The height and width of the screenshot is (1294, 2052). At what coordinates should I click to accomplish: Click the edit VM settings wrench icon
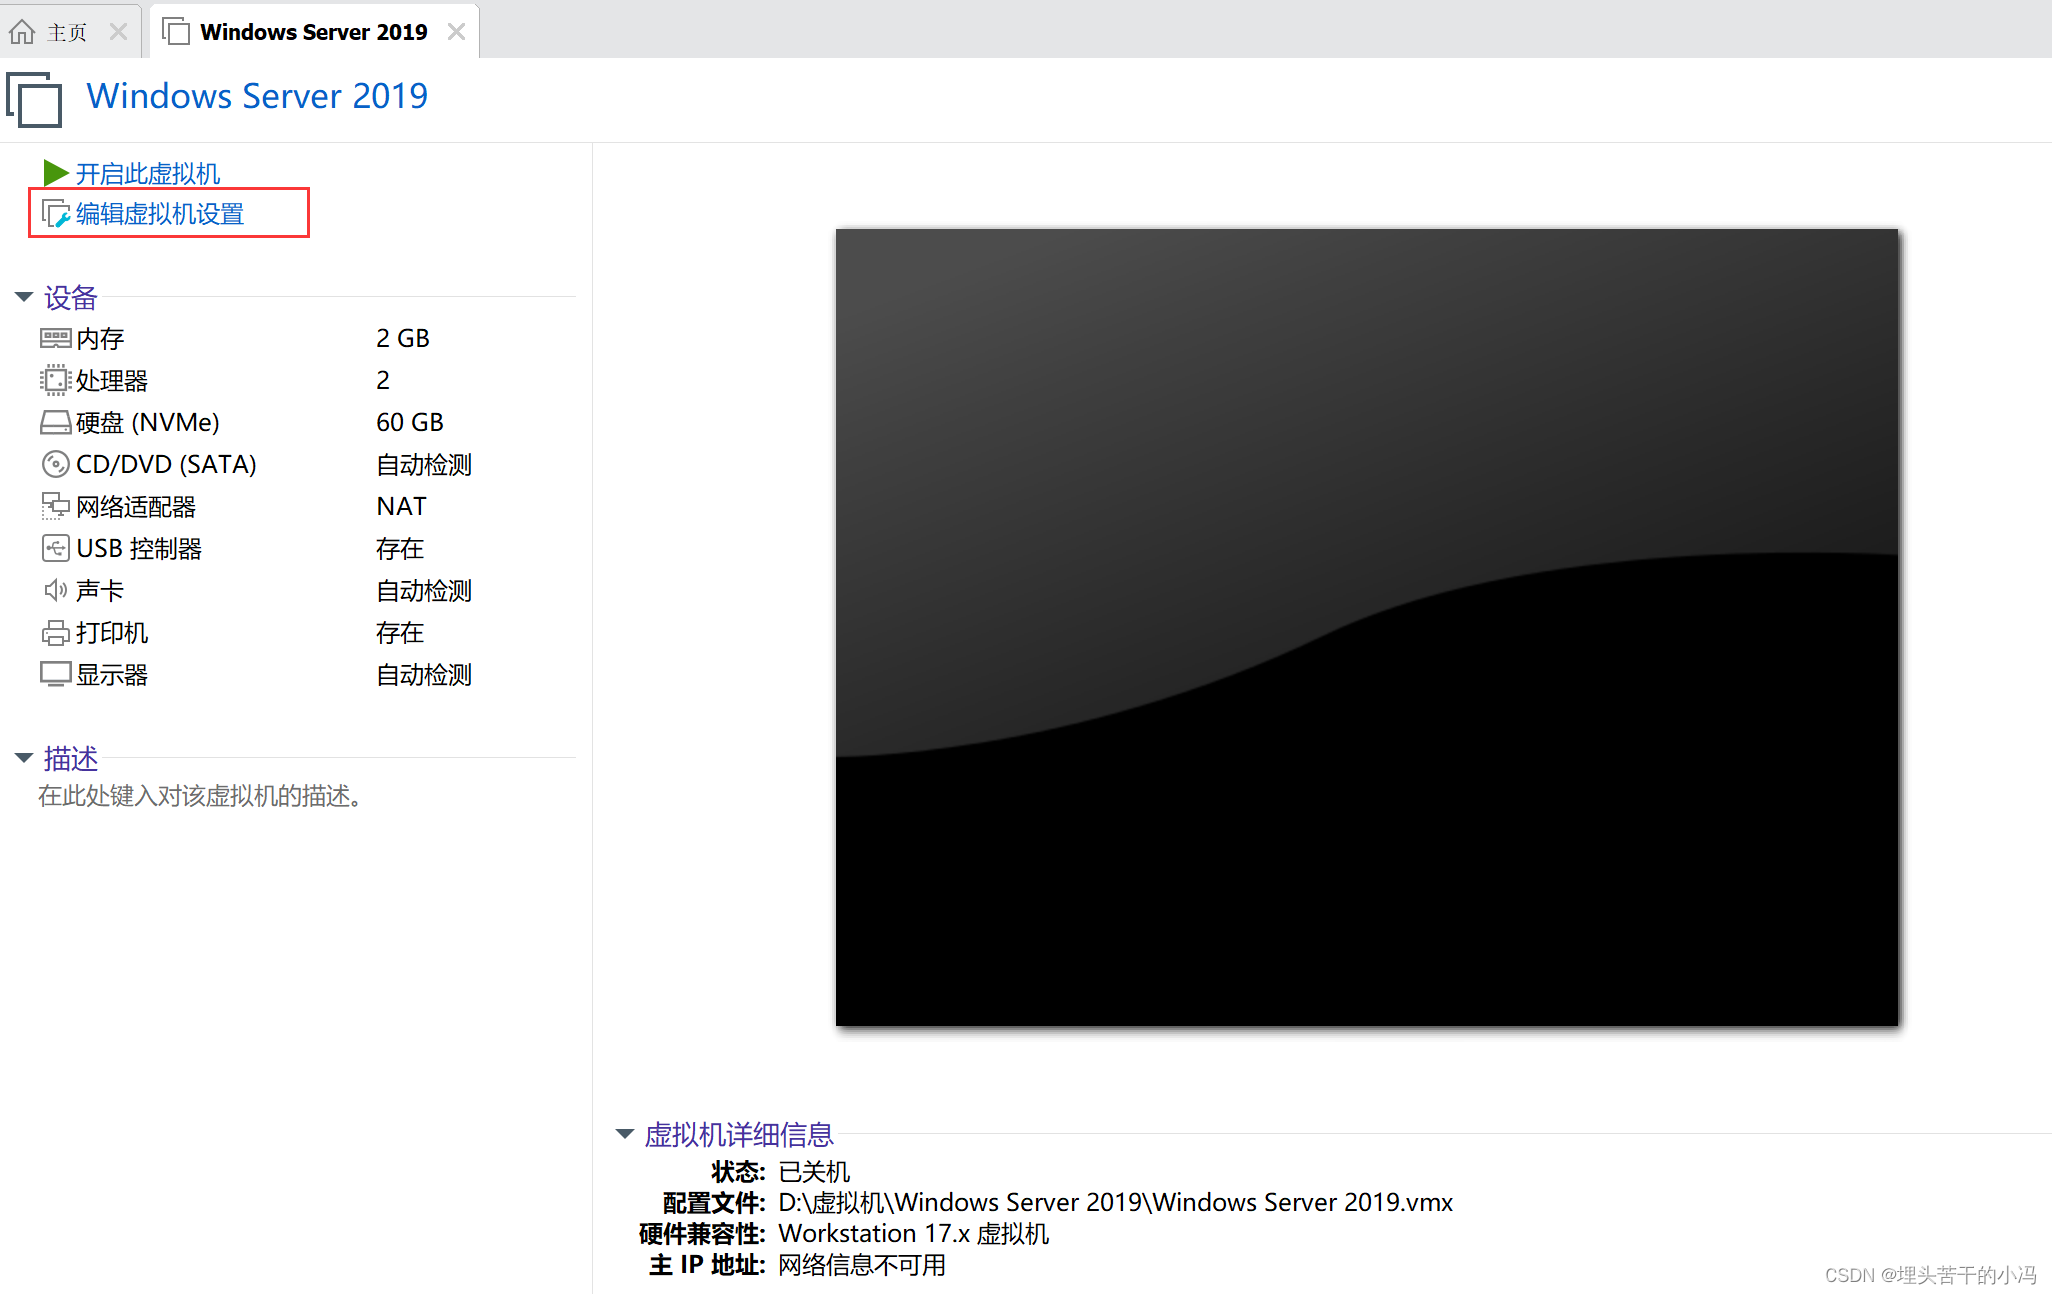point(55,214)
